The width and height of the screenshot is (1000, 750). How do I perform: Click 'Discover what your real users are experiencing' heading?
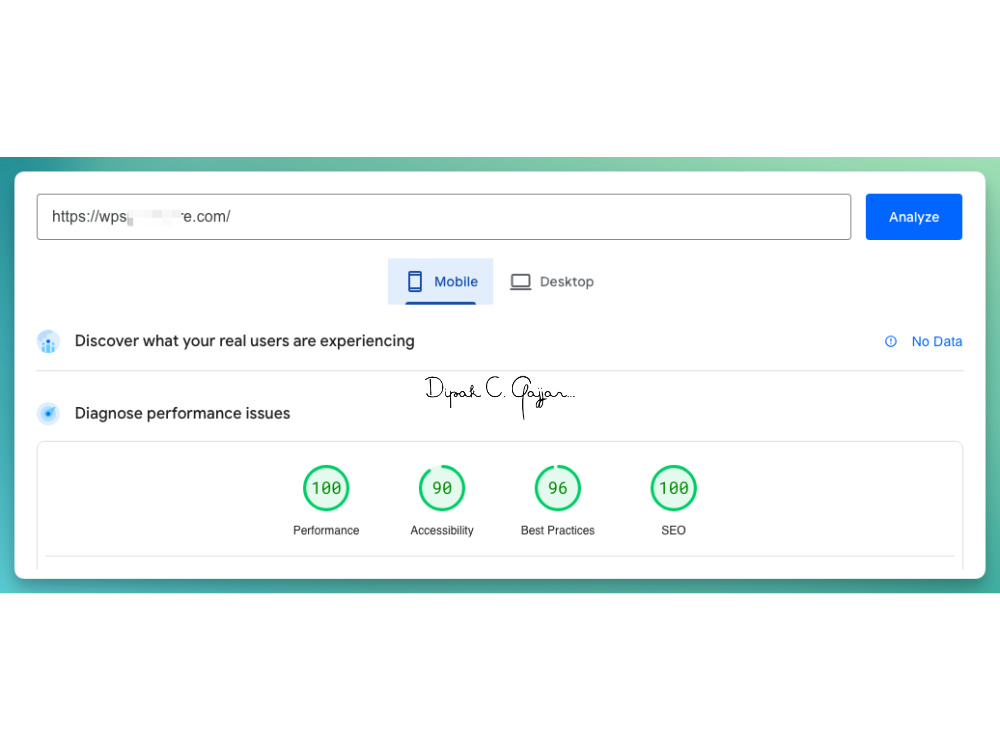point(244,341)
